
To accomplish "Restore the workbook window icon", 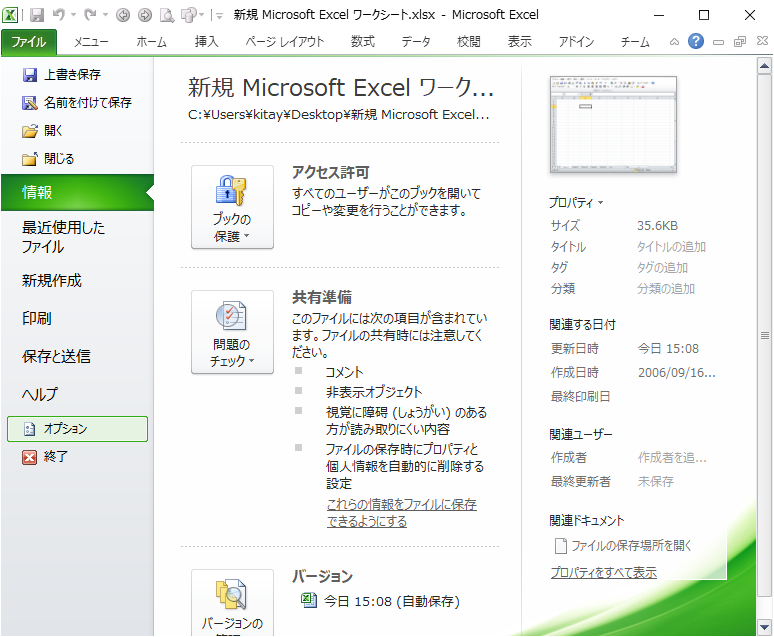I will coord(740,41).
